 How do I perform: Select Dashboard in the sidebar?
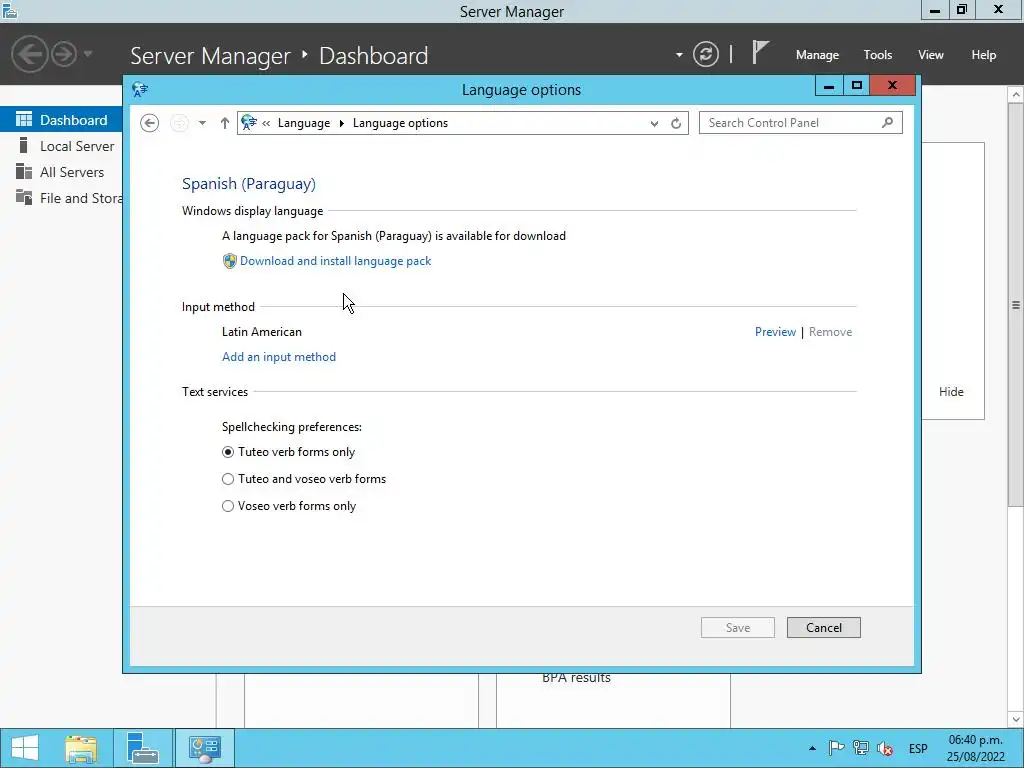(61, 120)
